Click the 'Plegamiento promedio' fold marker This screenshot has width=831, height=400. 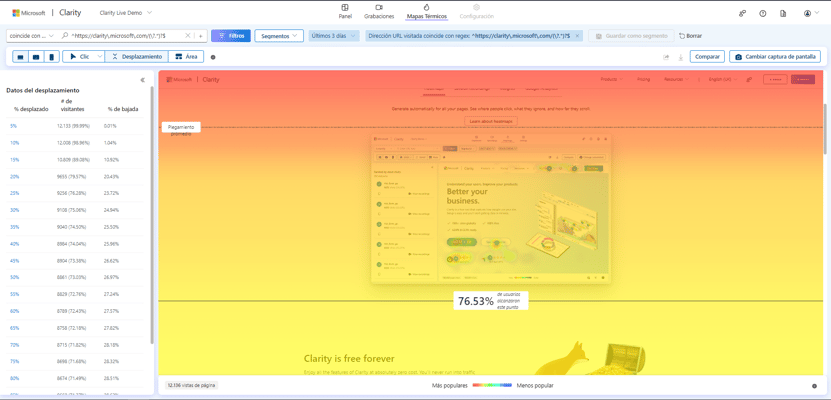[x=181, y=130]
